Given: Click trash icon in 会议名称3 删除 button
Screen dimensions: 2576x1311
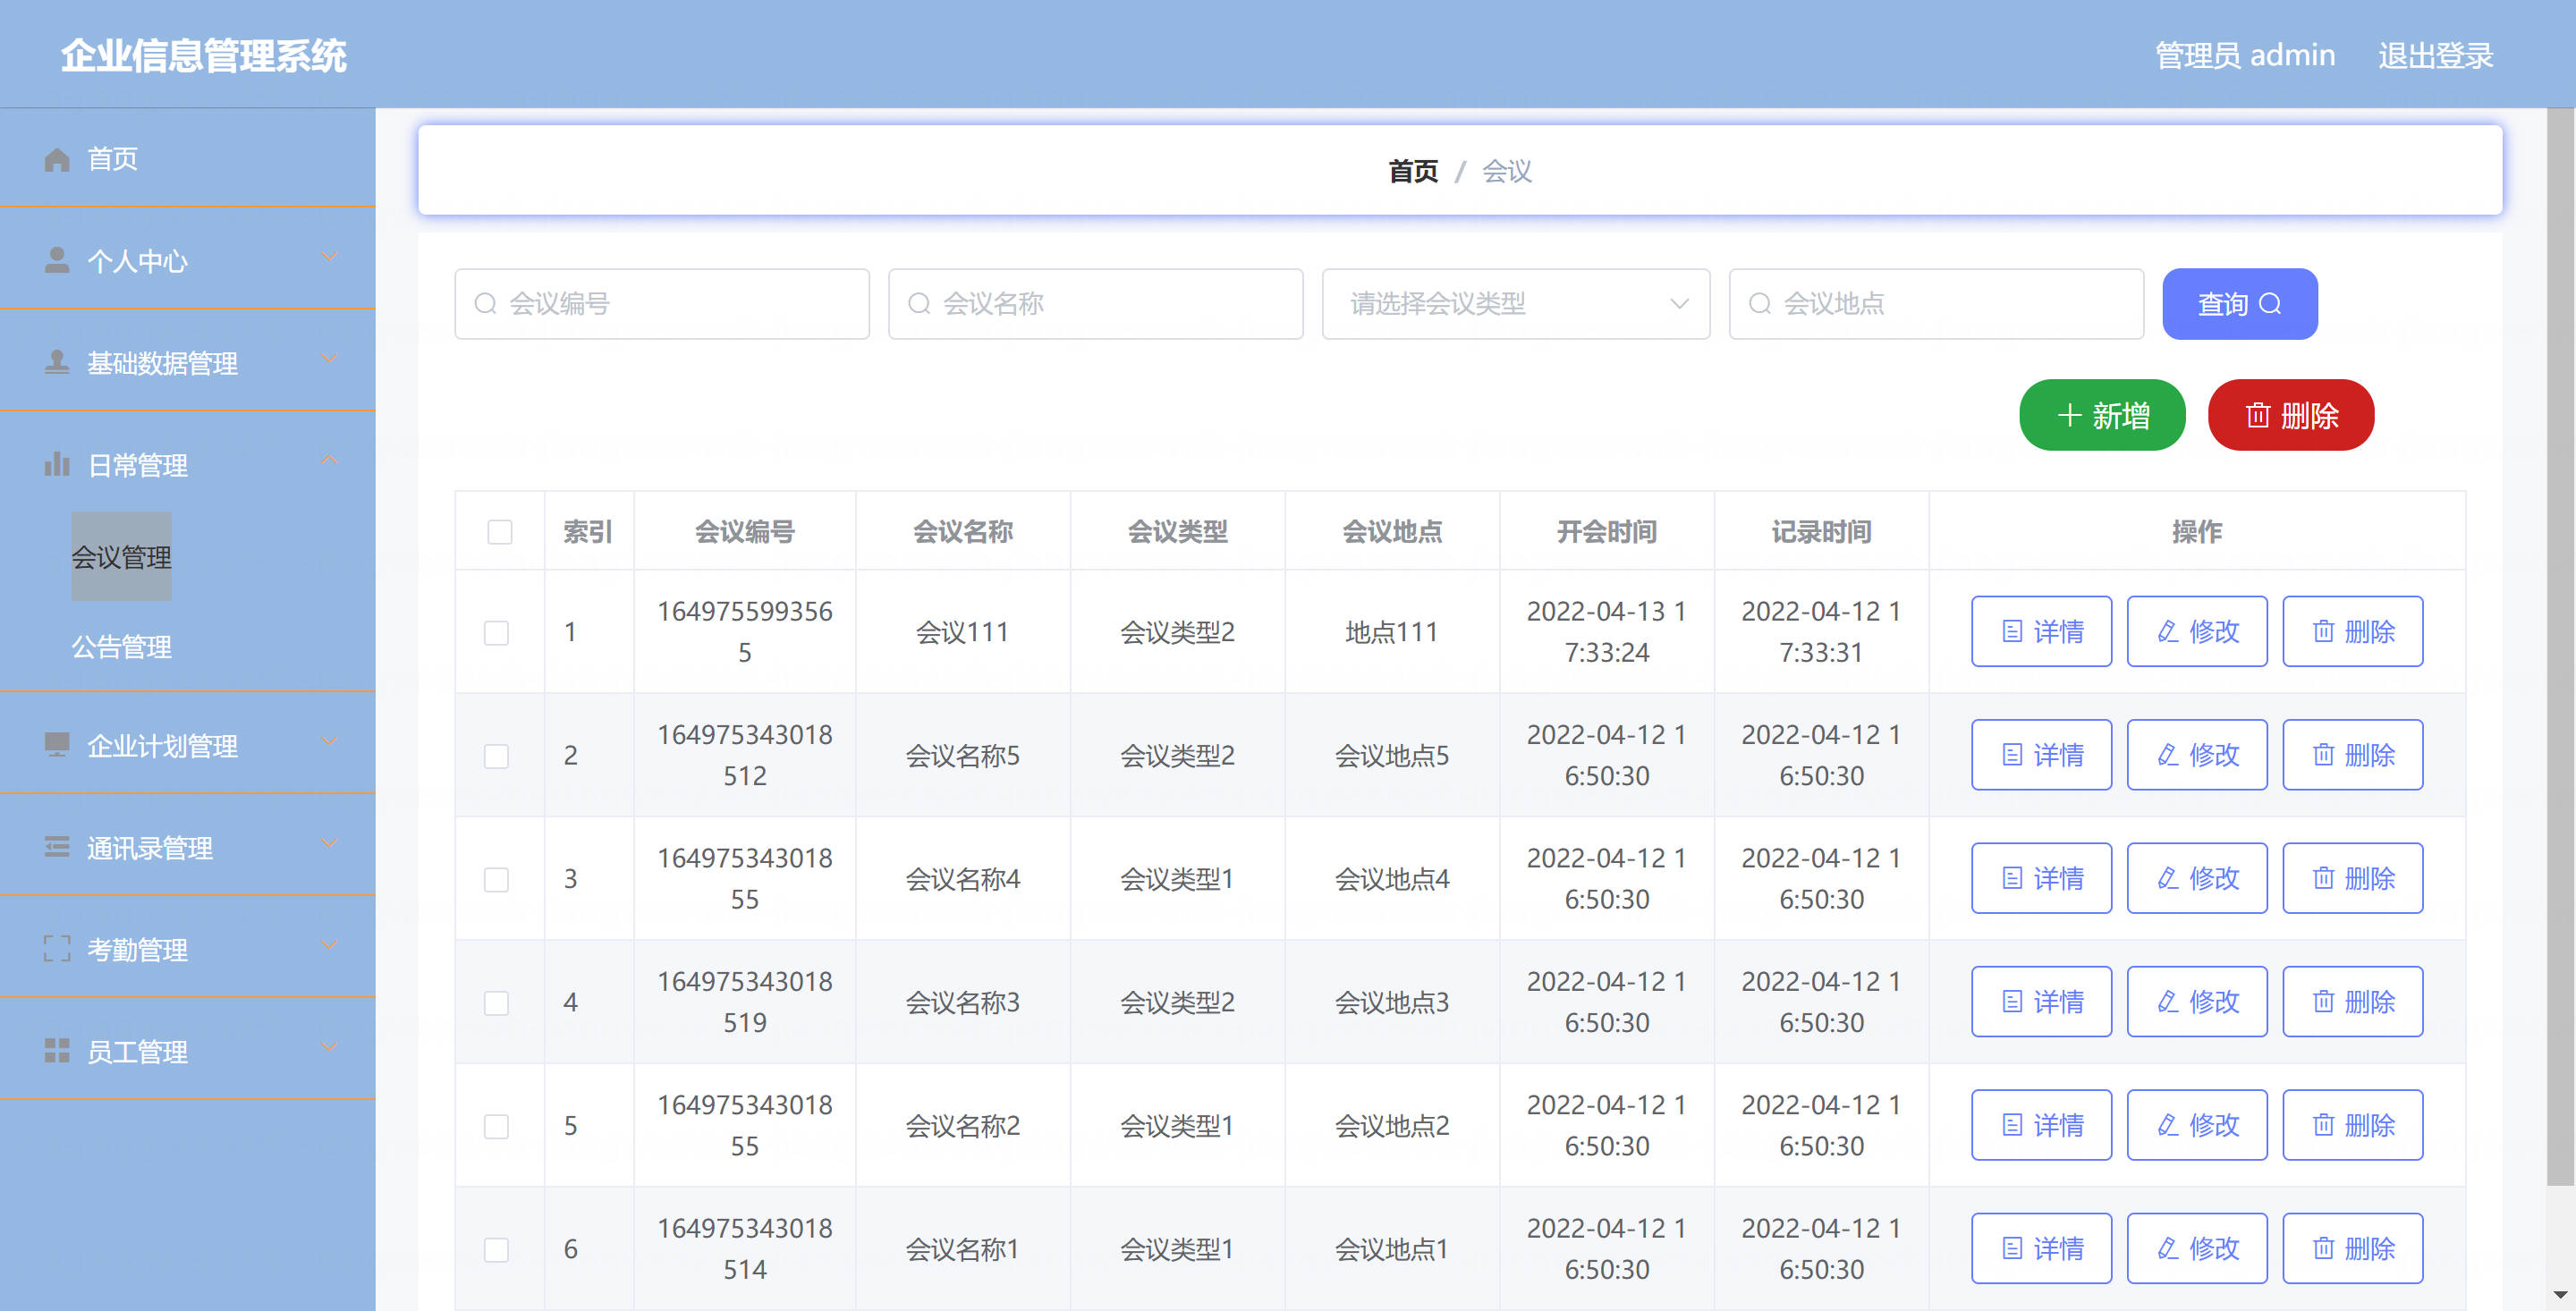Looking at the screenshot, I should pyautogui.click(x=2324, y=1001).
